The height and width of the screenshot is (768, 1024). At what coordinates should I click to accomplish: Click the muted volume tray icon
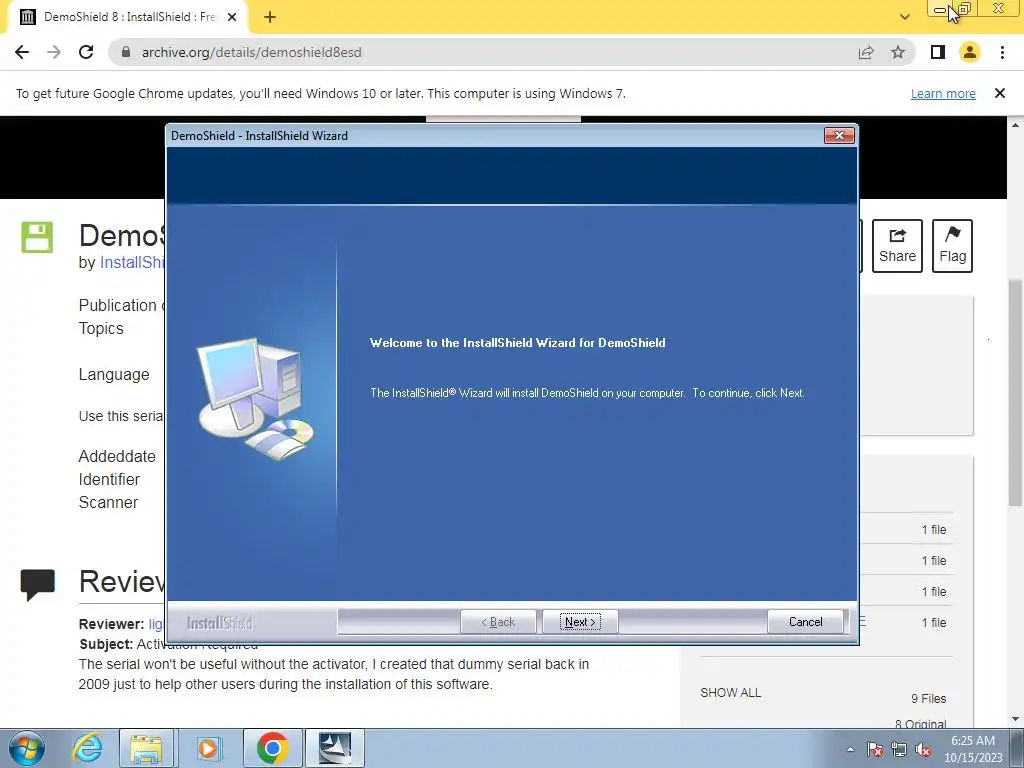923,750
